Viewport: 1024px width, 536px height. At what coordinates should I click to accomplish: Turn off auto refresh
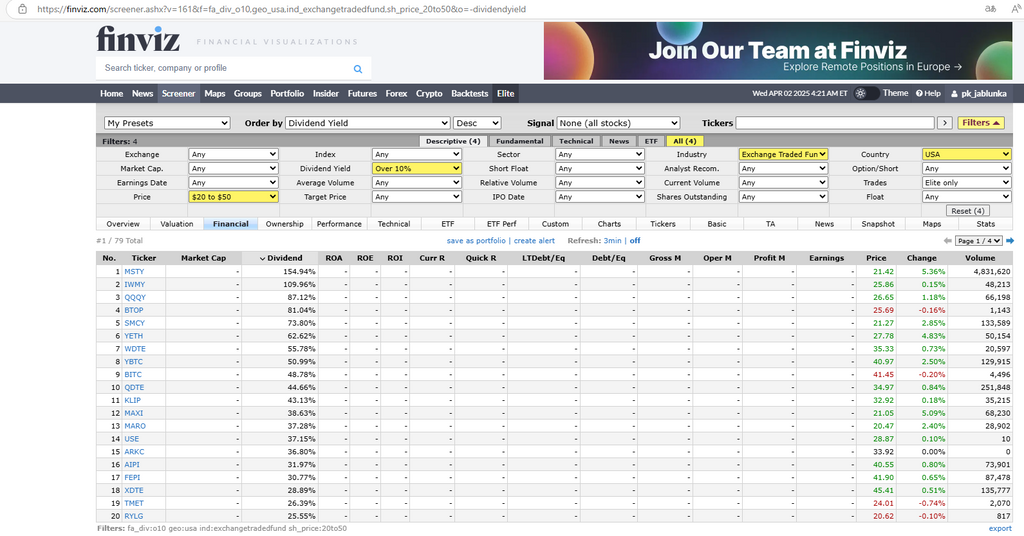coord(635,241)
